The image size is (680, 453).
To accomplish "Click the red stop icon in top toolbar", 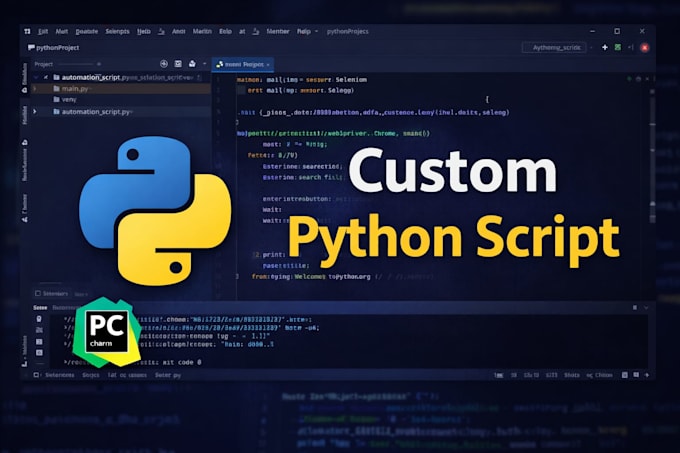I will [645, 48].
